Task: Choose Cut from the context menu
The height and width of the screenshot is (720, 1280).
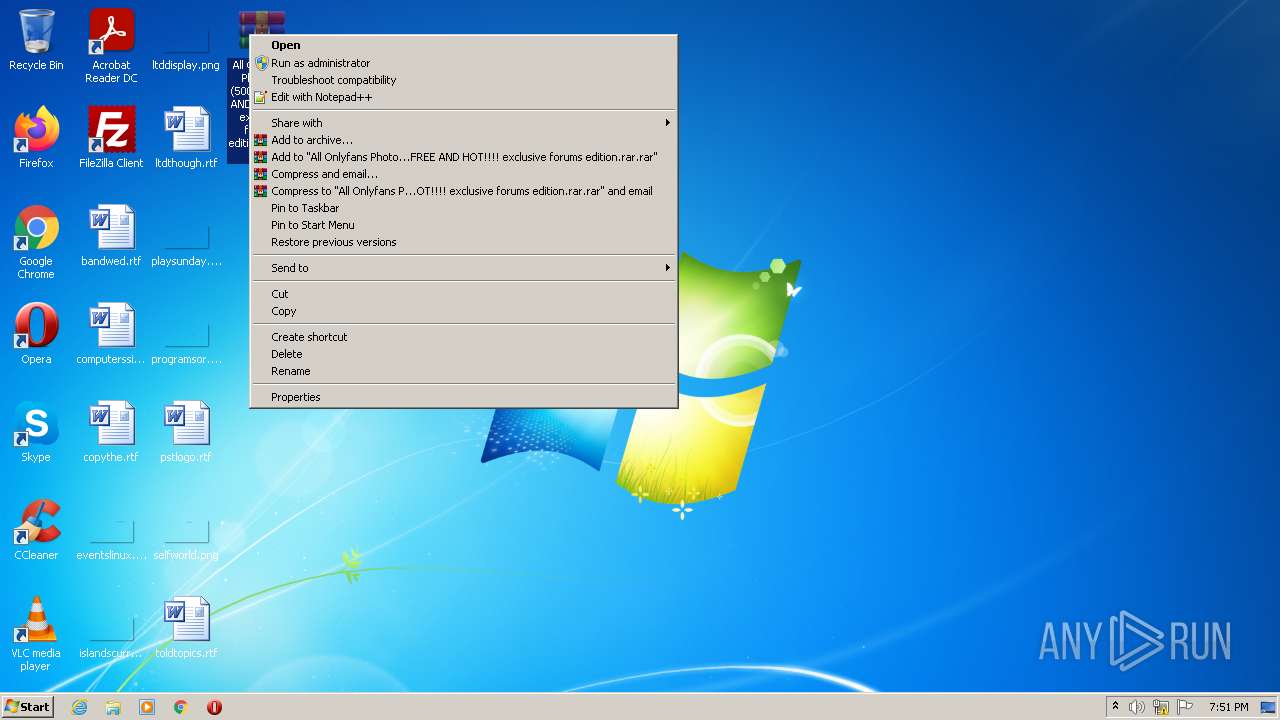Action: [463, 294]
